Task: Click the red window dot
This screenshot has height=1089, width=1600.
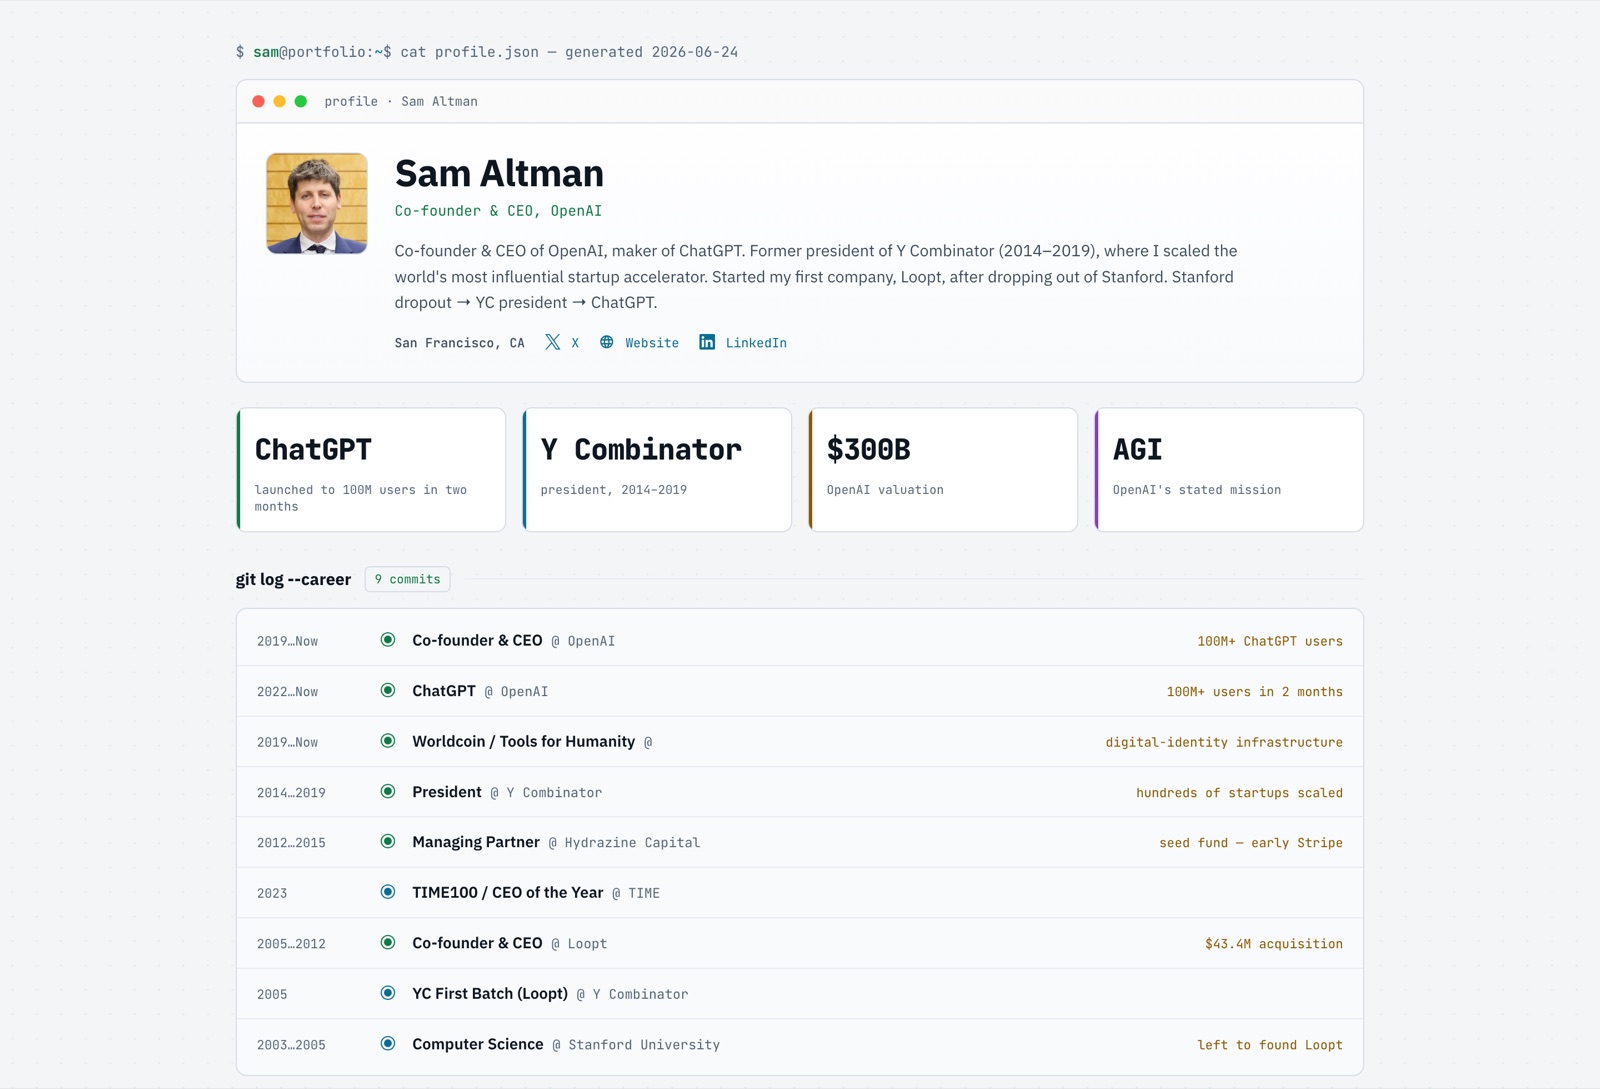Action: coord(259,101)
